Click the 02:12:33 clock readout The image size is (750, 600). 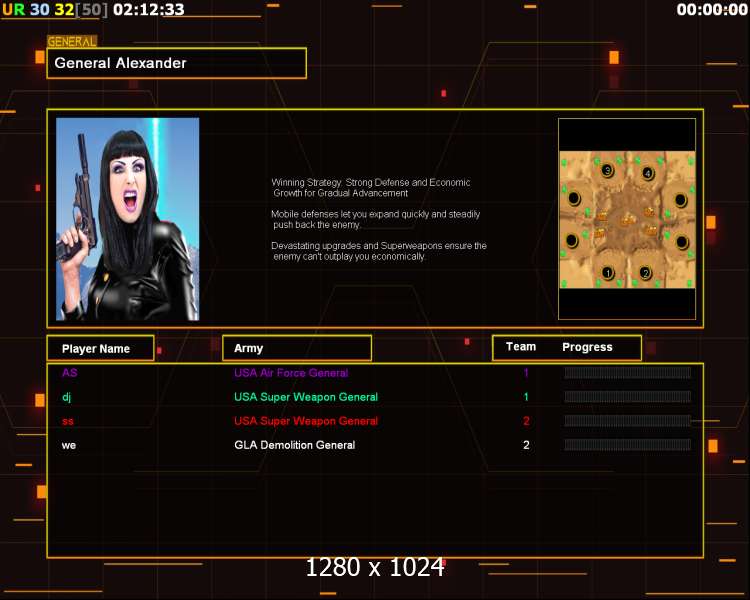(x=149, y=9)
